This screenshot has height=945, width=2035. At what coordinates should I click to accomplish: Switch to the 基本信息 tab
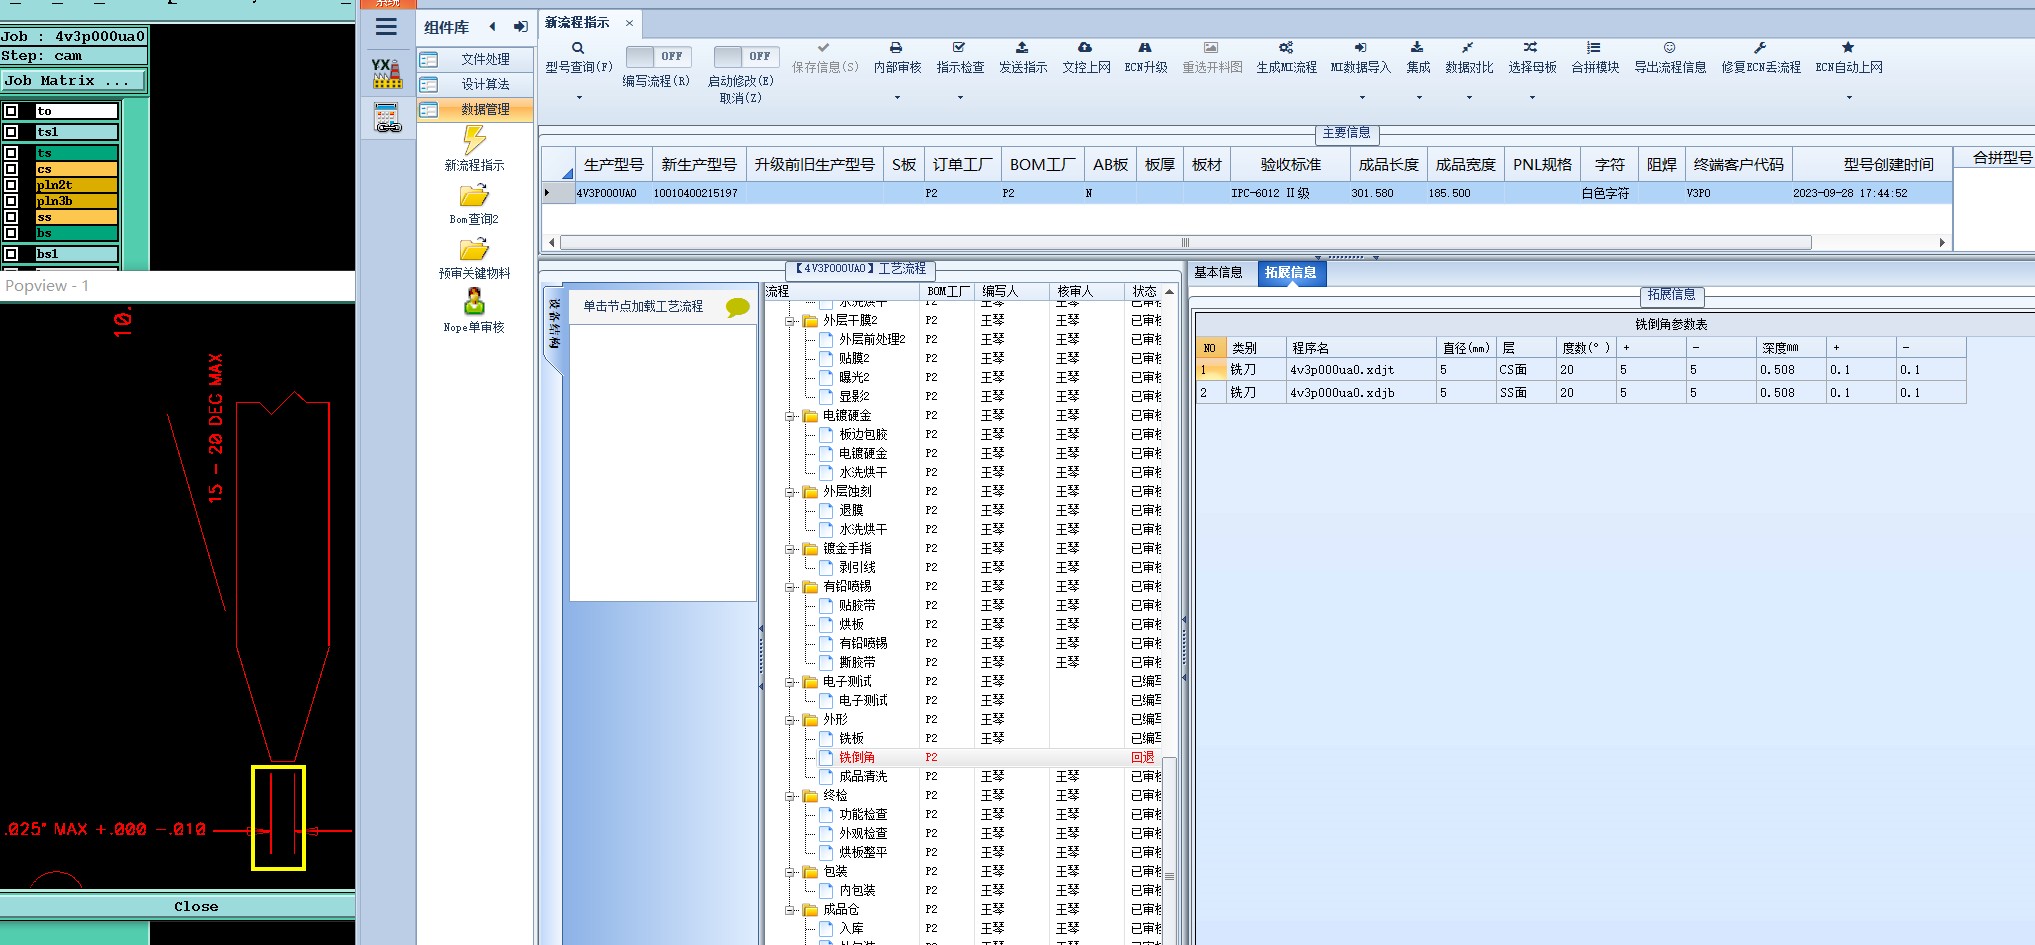coord(1218,273)
